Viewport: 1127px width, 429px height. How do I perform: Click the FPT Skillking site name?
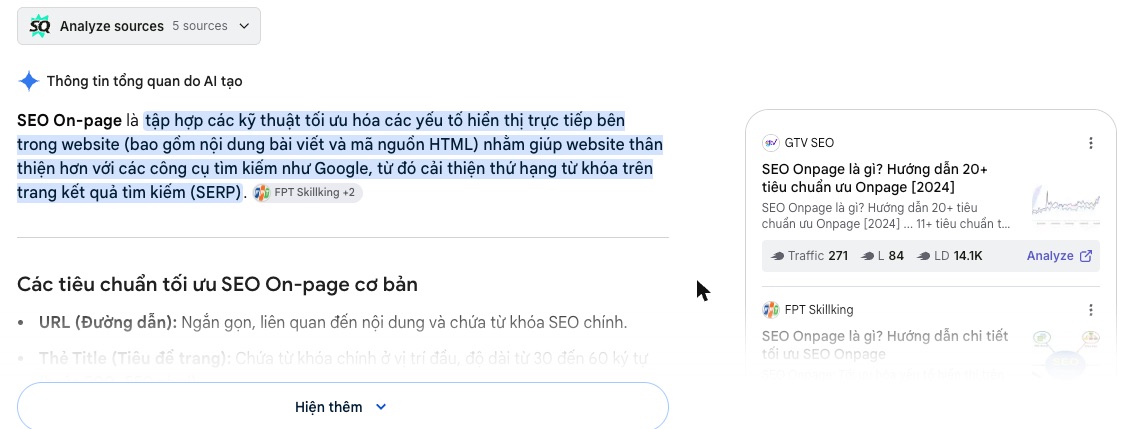[819, 310]
